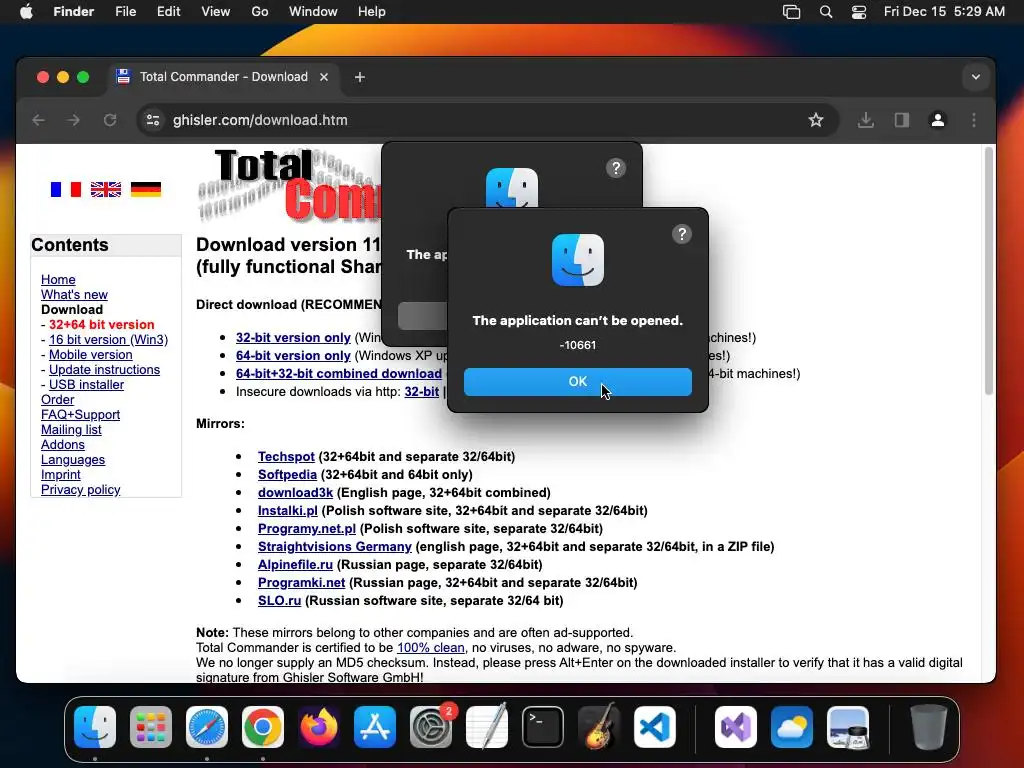The width and height of the screenshot is (1024, 768).
Task: Click OK in the front error dialog
Action: 577,381
